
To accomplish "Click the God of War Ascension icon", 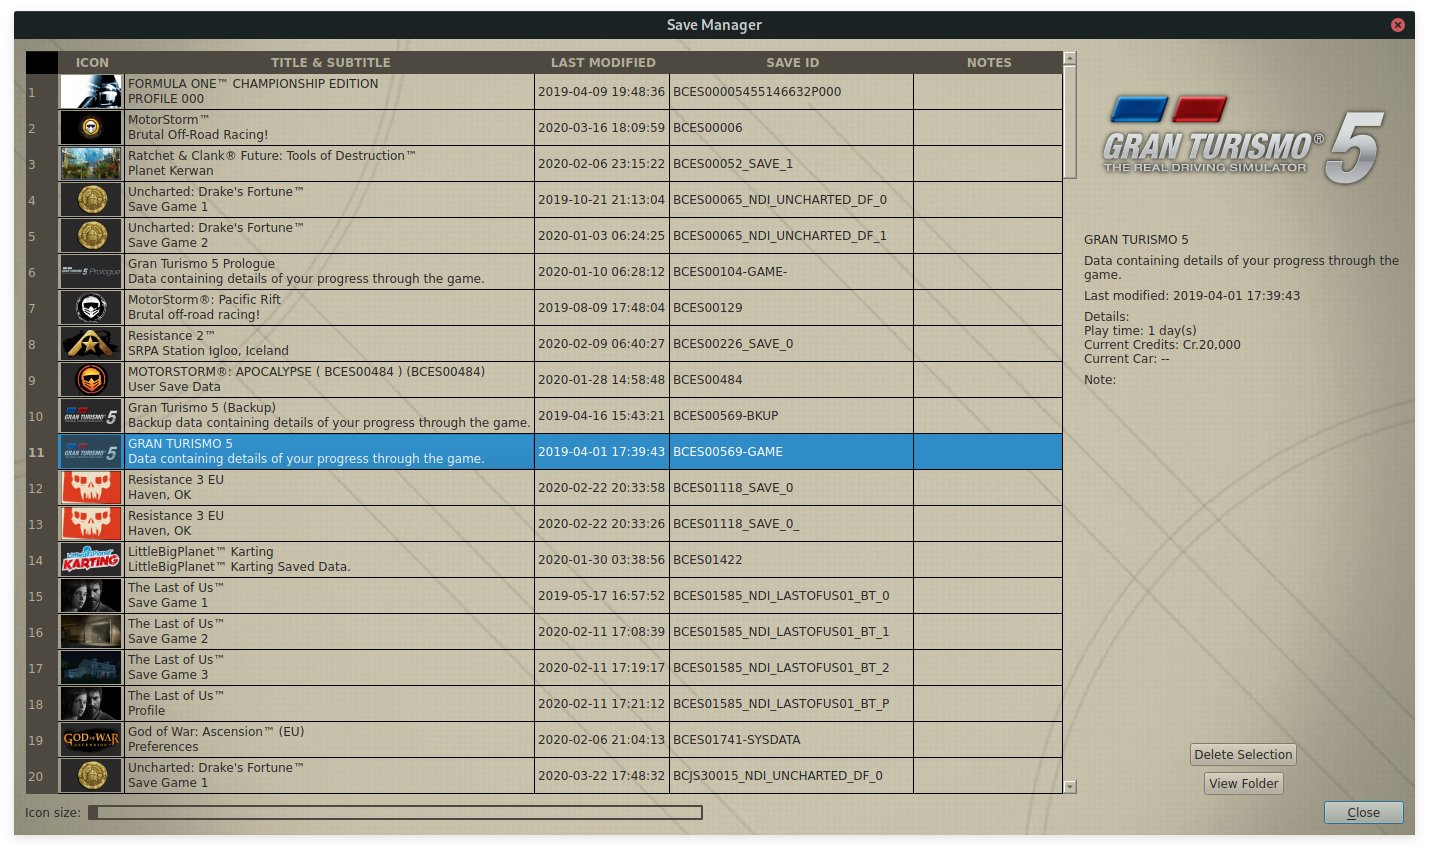I will tap(91, 740).
